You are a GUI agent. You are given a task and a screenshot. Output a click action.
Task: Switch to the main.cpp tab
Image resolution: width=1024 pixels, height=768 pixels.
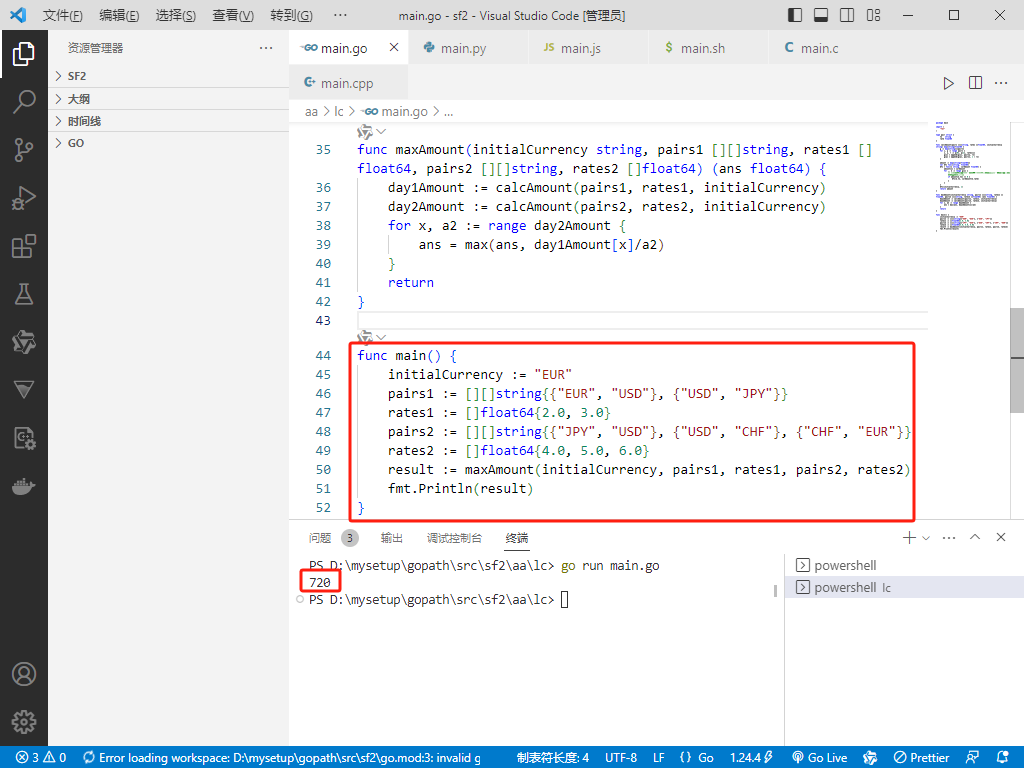(347, 83)
